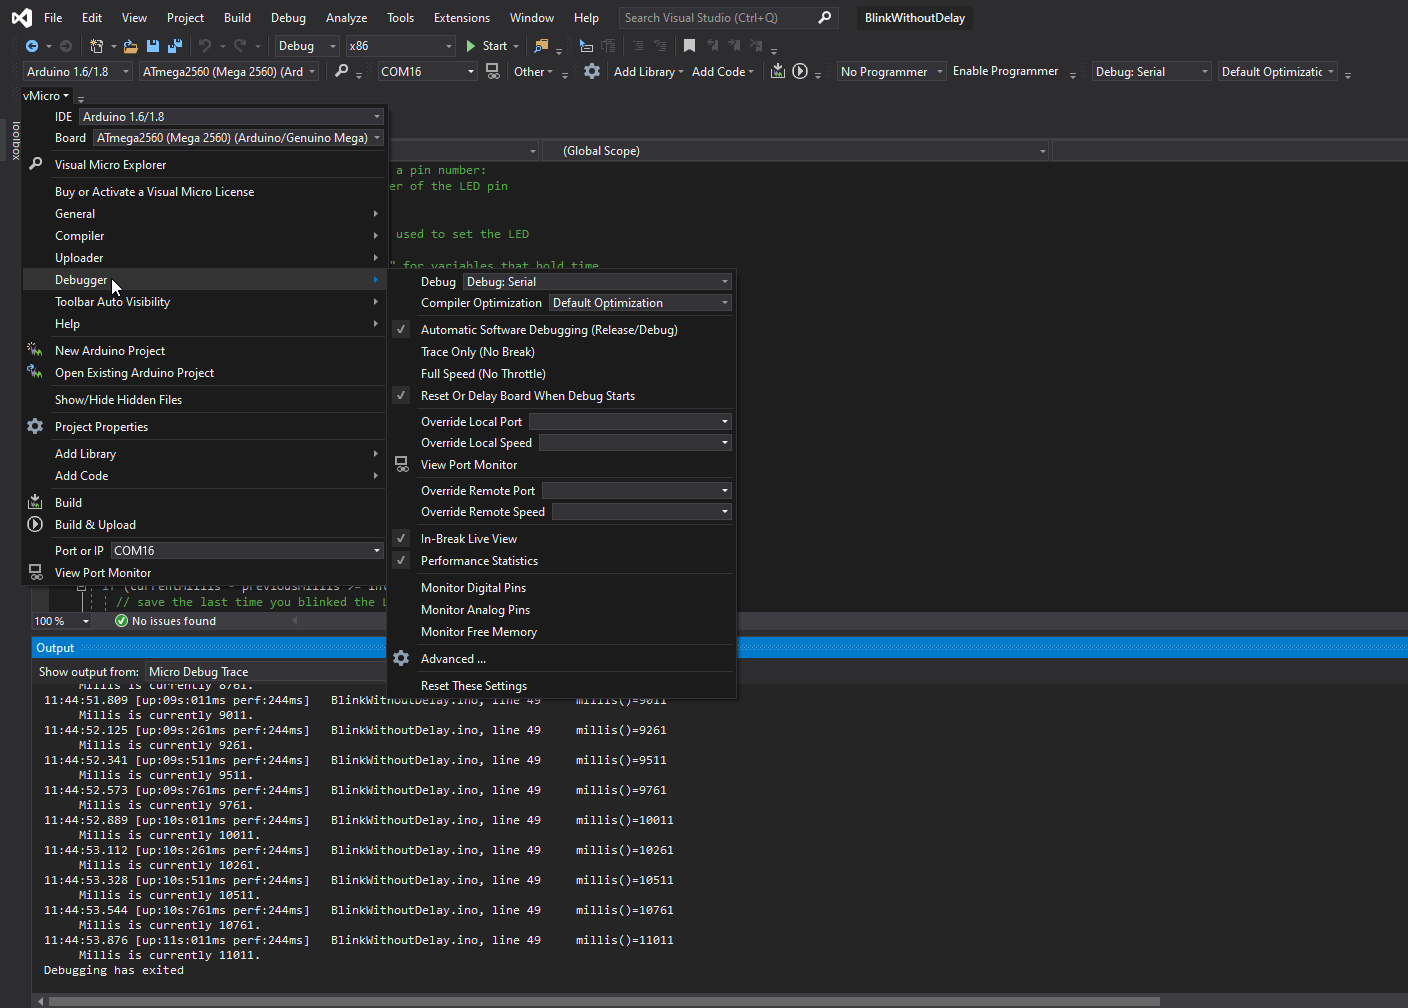Click the Visual Studio logo icon
The image size is (1408, 1008).
[21, 17]
